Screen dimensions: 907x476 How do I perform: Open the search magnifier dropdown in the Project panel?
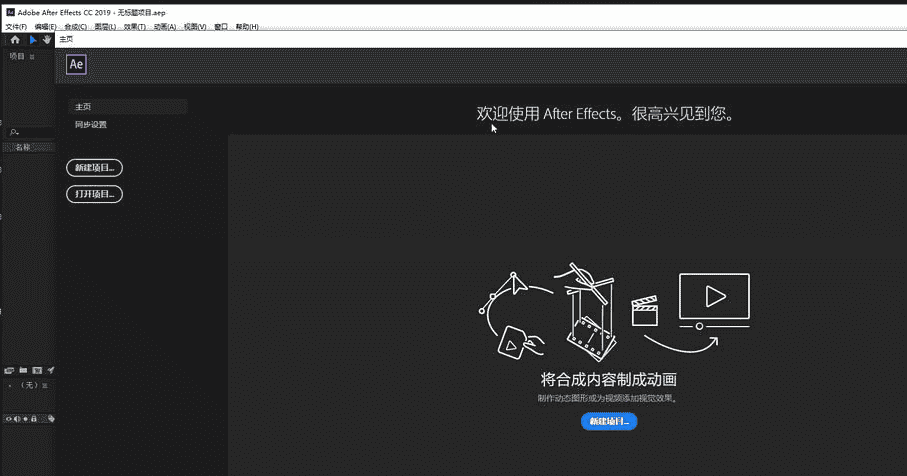click(14, 132)
